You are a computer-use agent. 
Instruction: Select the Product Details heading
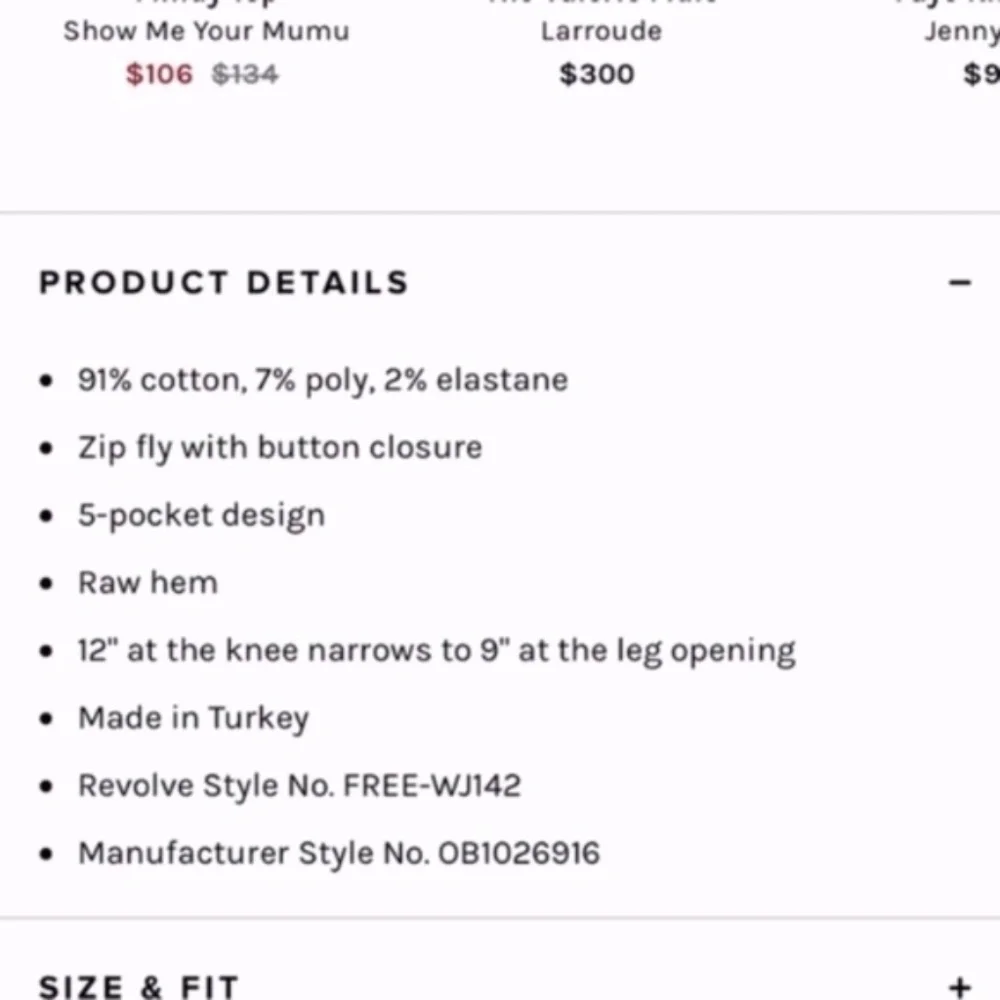(223, 282)
